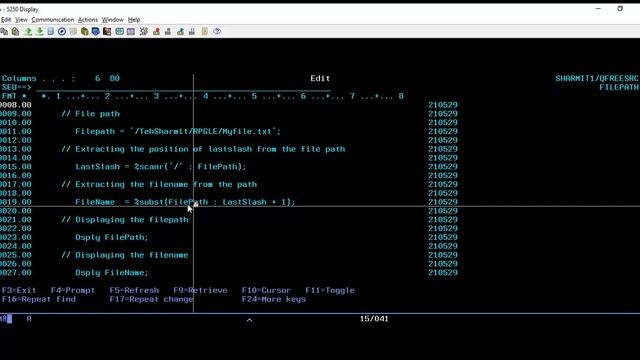Click the F24=More keys label
640x360 pixels.
[x=273, y=299]
